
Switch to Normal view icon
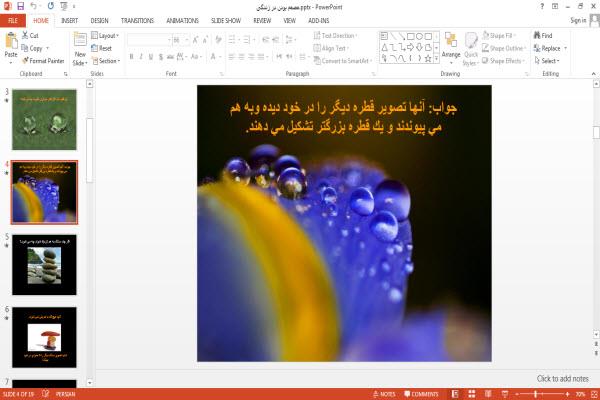coord(455,394)
